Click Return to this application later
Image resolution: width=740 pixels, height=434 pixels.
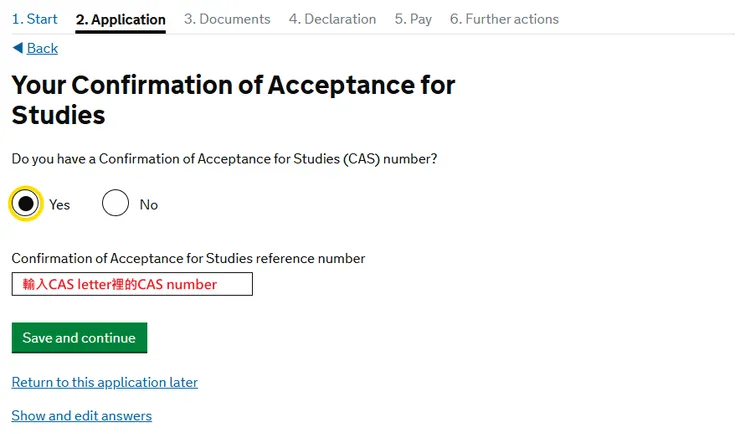[105, 382]
